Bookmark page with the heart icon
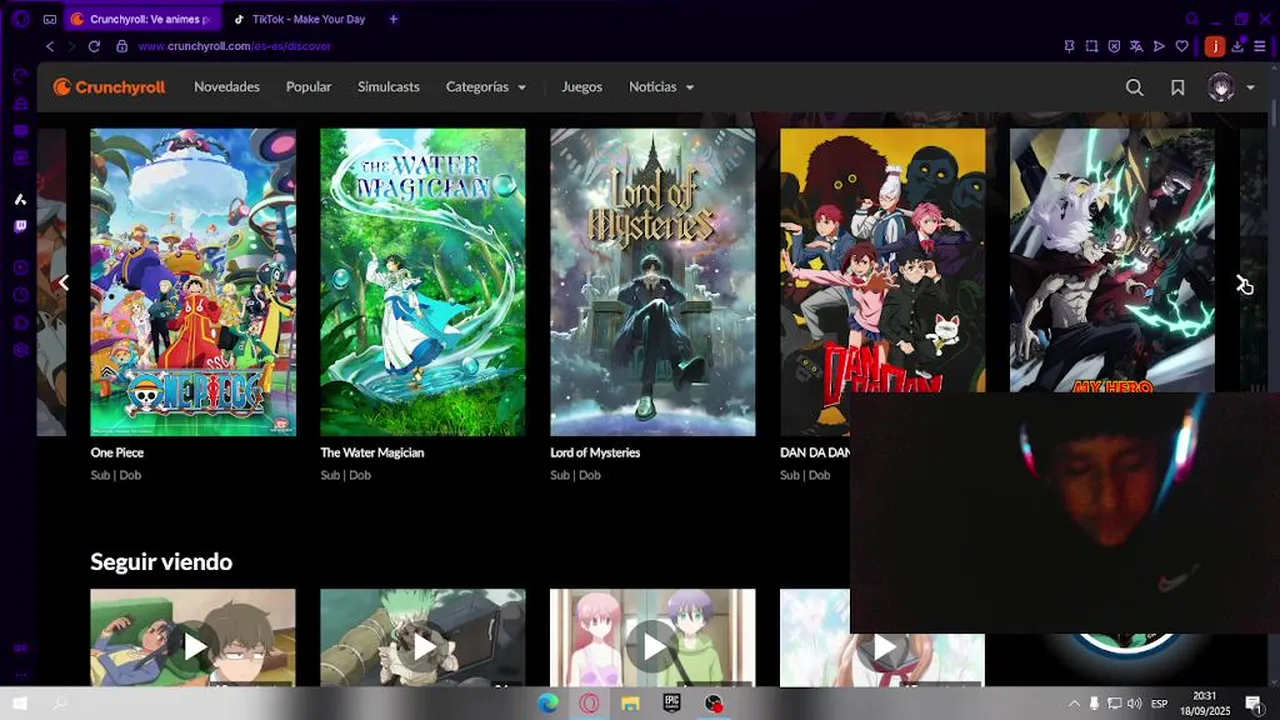This screenshot has width=1280, height=720. 1182,46
